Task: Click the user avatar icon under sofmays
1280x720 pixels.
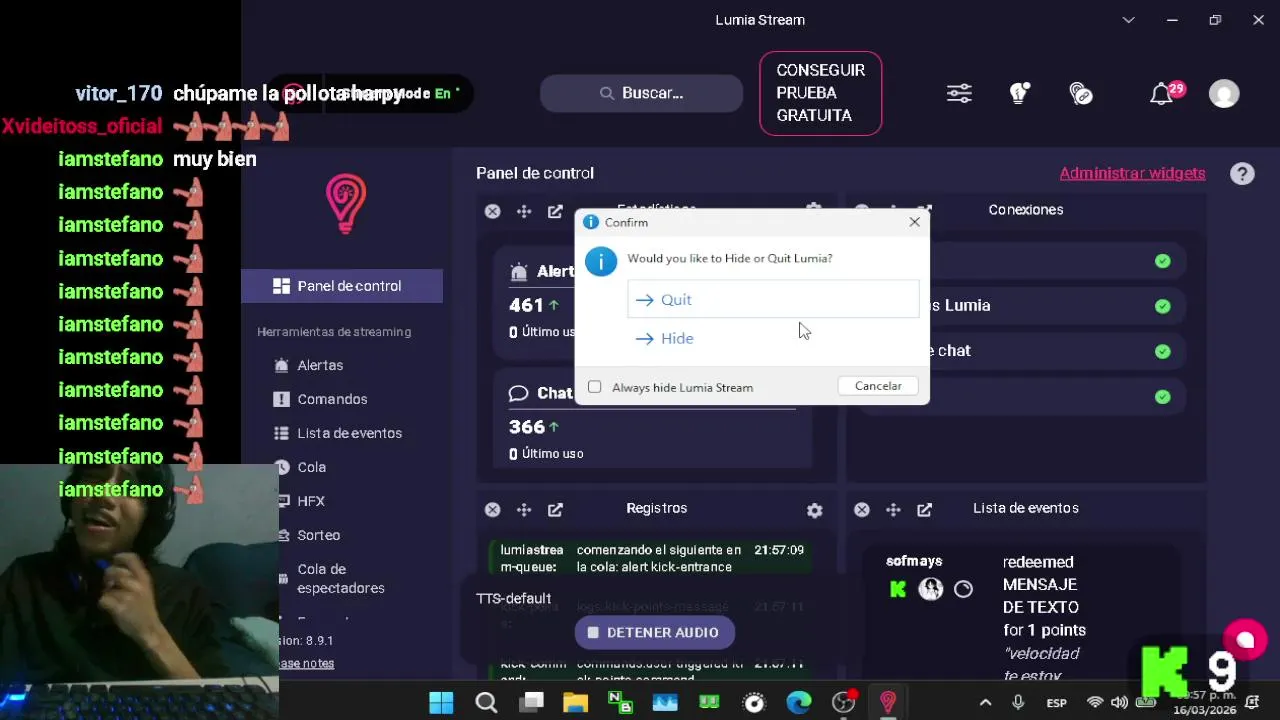Action: pos(931,589)
